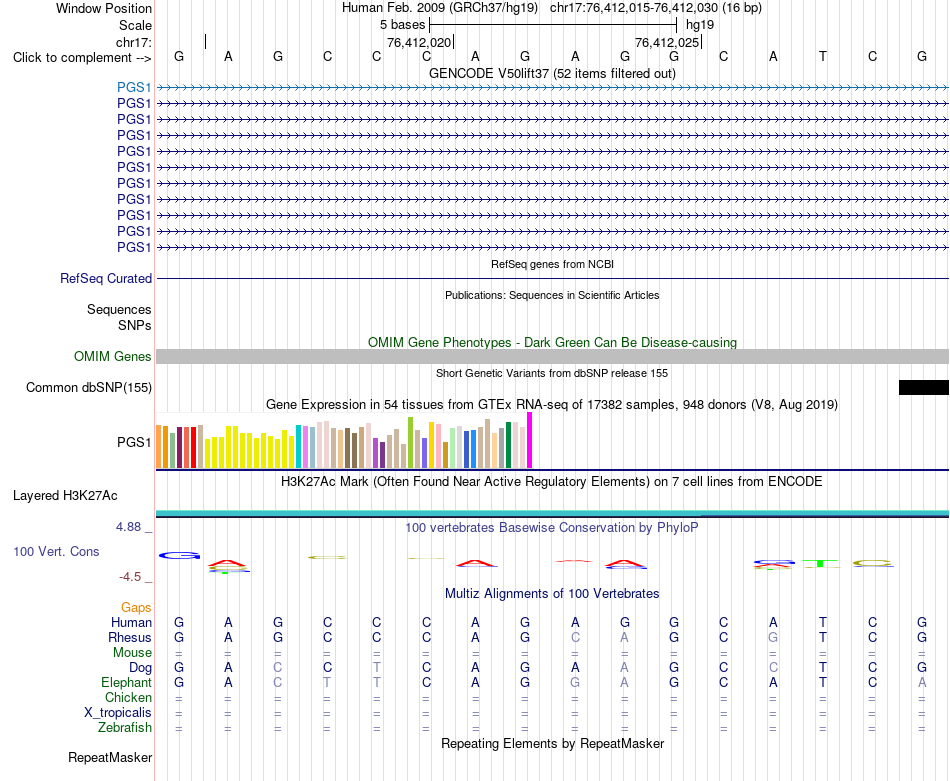Click the Human alignment row label
The height and width of the screenshot is (781, 950).
pos(131,622)
